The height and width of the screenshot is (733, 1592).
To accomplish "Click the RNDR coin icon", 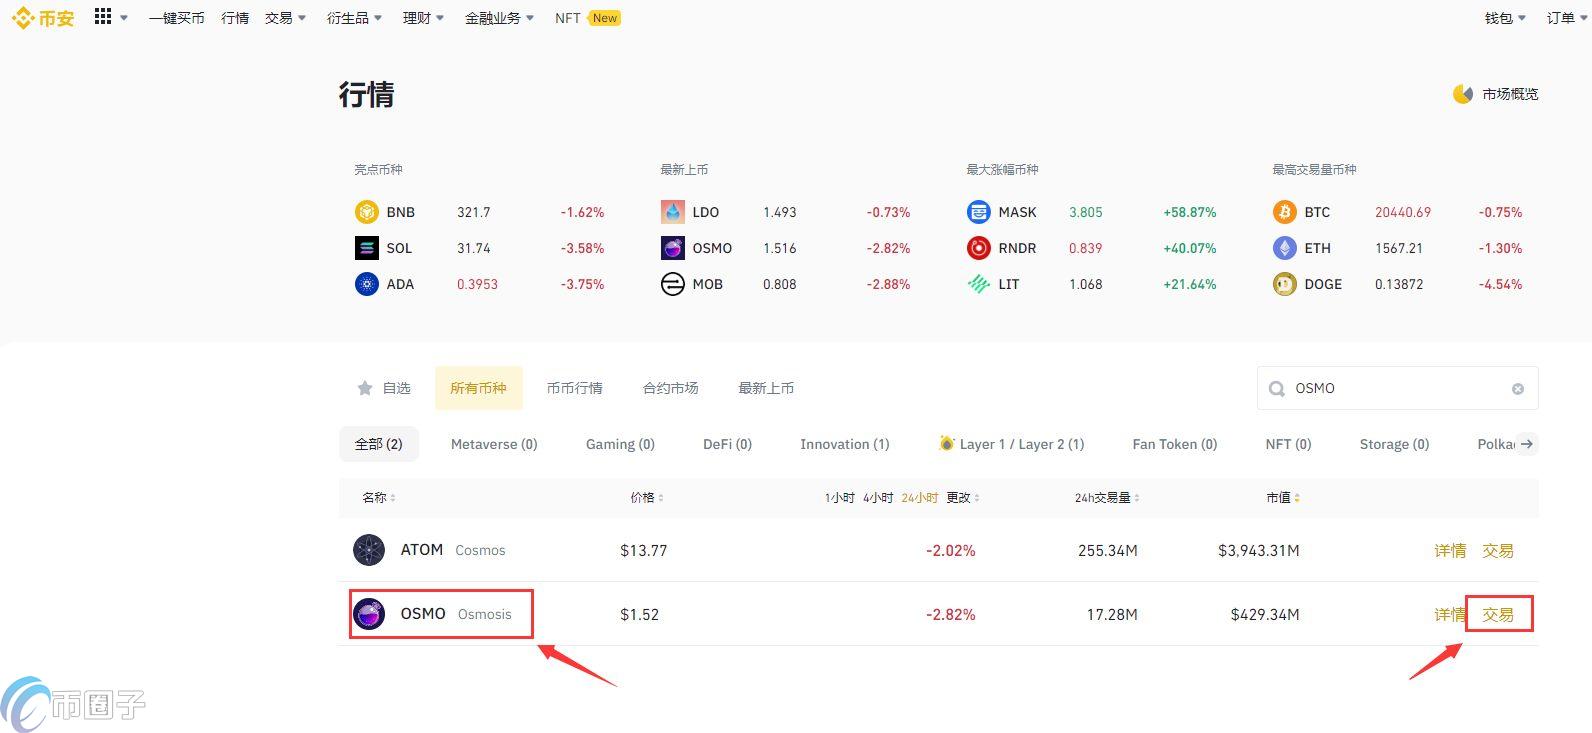I will [x=979, y=248].
